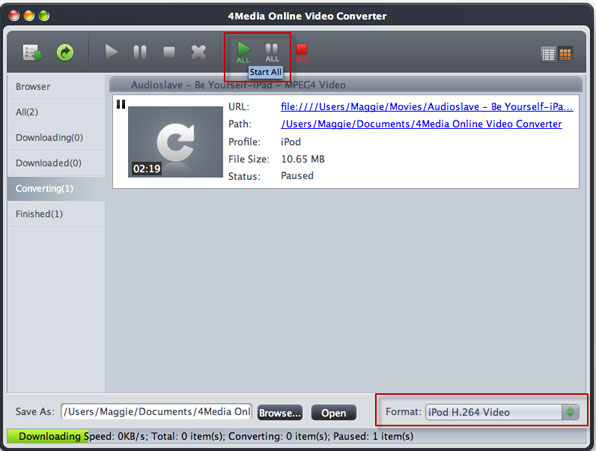Click the New Download icon in toolbar

32,52
